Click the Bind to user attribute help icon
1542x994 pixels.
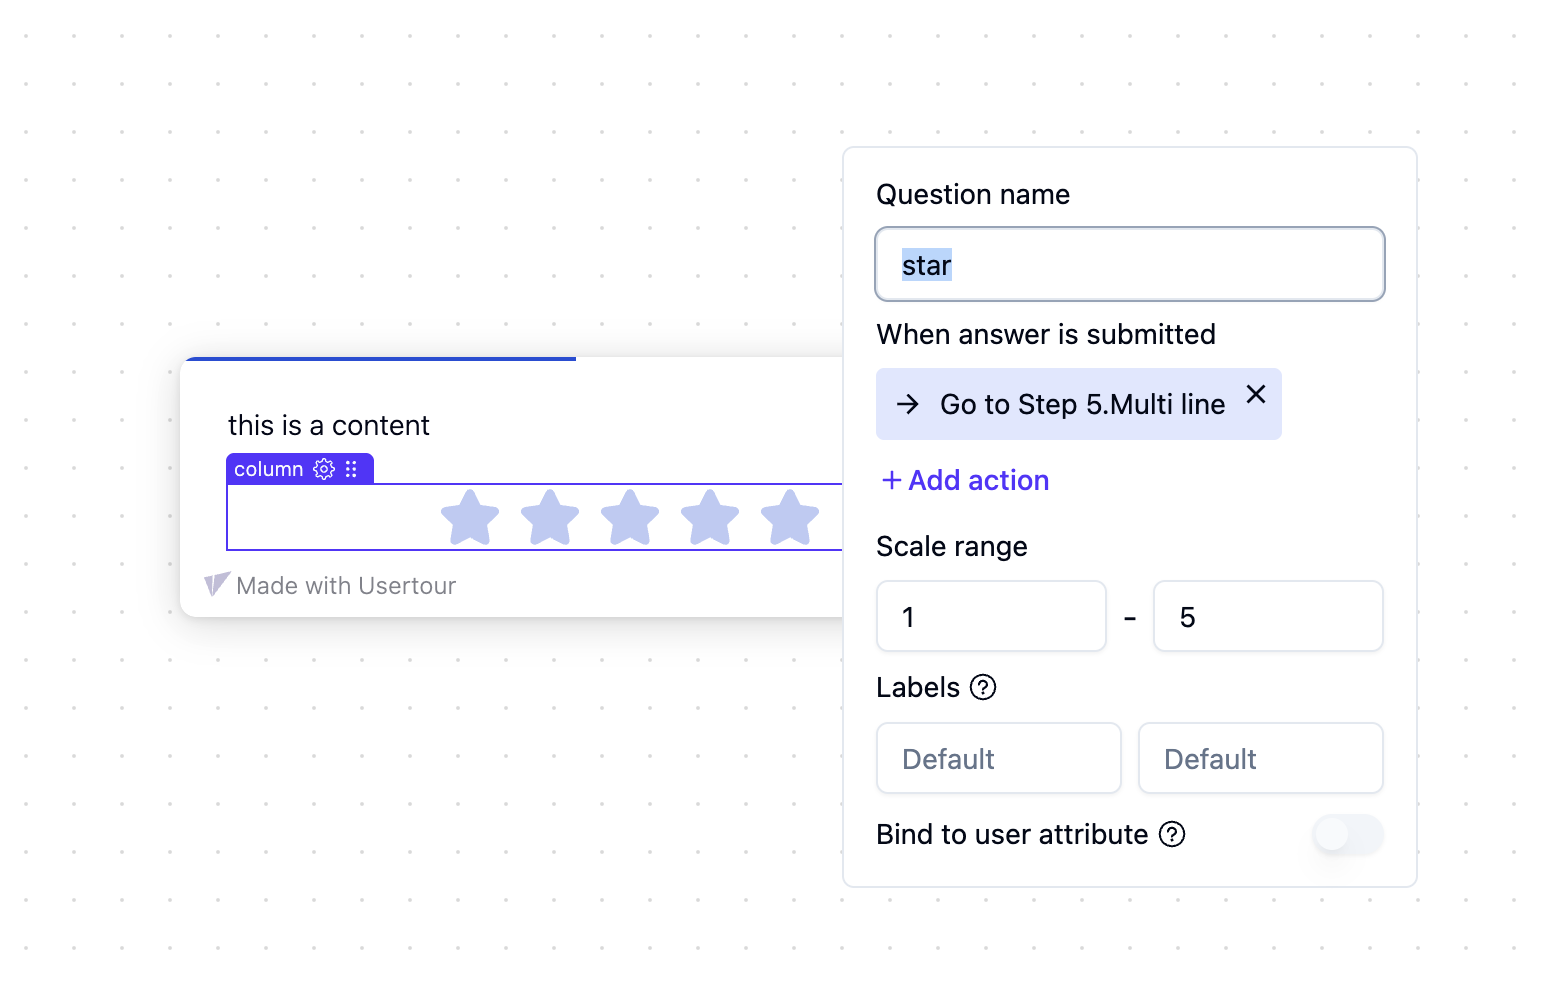click(1172, 834)
